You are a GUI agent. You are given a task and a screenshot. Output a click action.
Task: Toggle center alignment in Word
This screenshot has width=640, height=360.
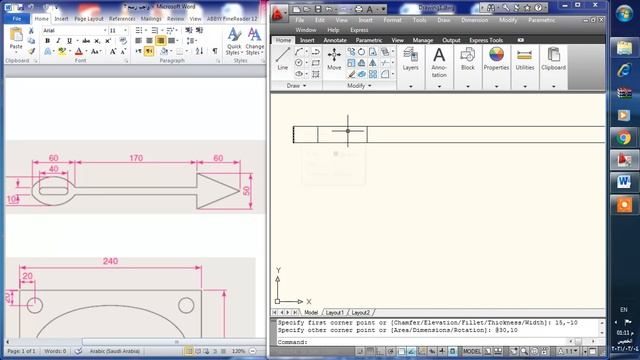click(149, 41)
